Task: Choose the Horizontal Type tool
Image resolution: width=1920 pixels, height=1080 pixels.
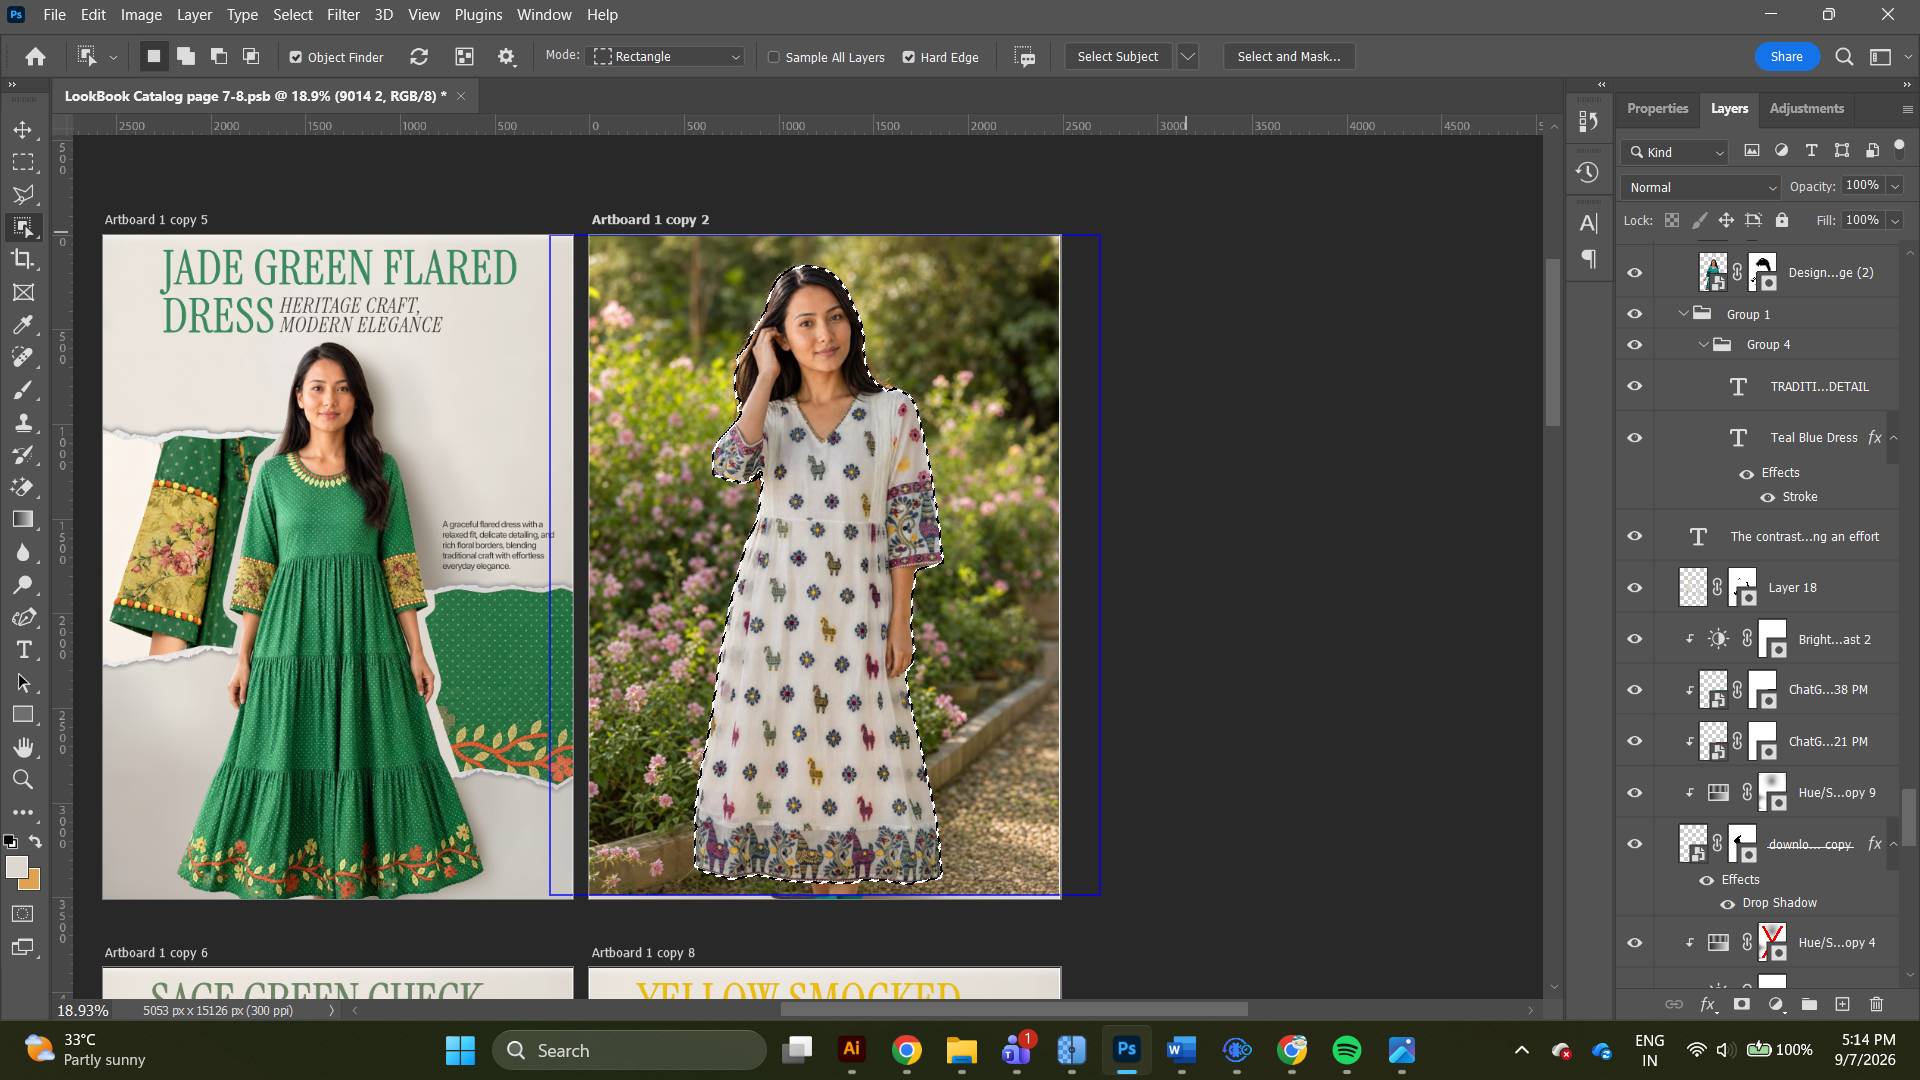Action: pyautogui.click(x=23, y=650)
